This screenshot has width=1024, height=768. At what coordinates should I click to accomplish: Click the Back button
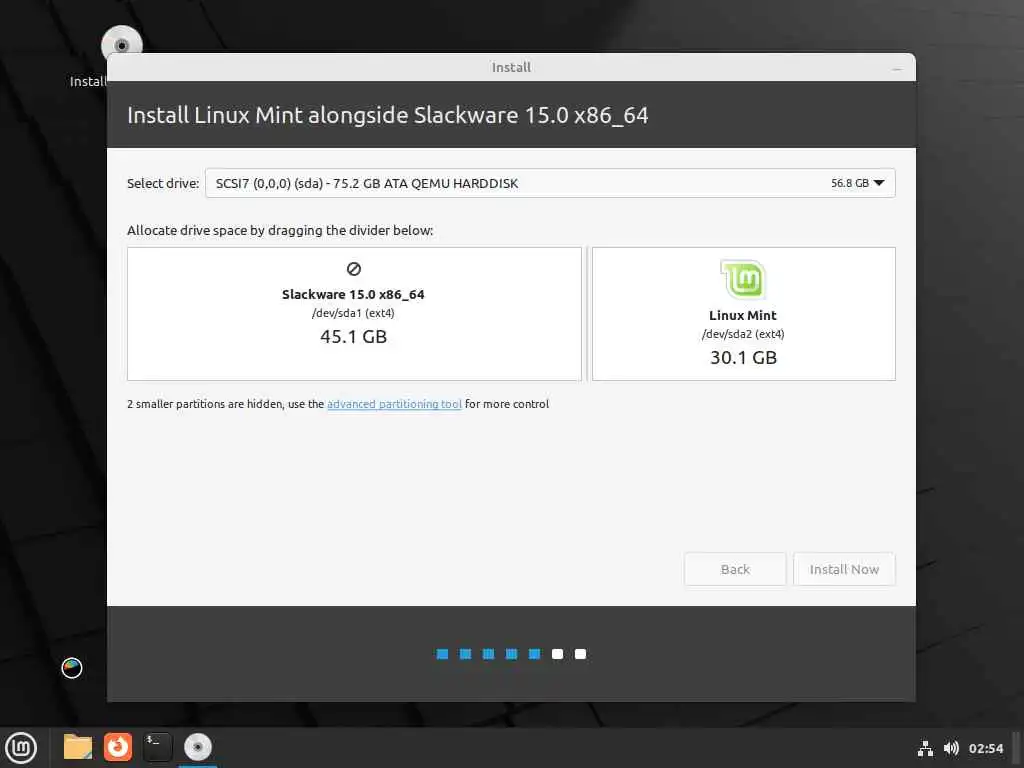coord(735,569)
